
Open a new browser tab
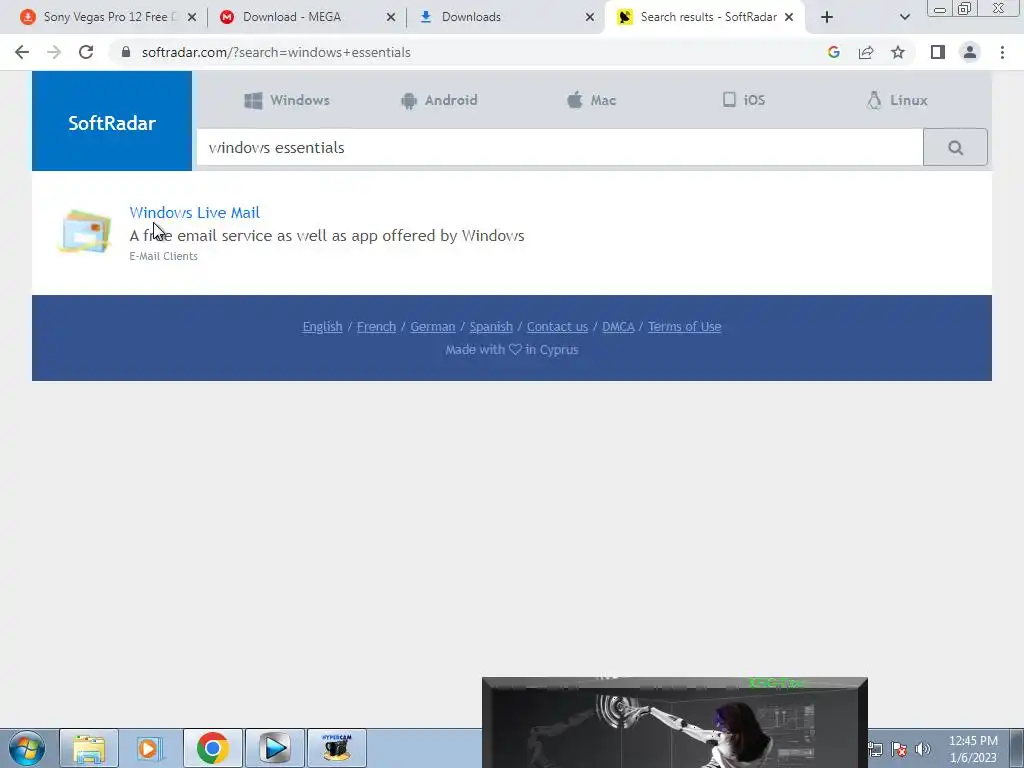(827, 17)
